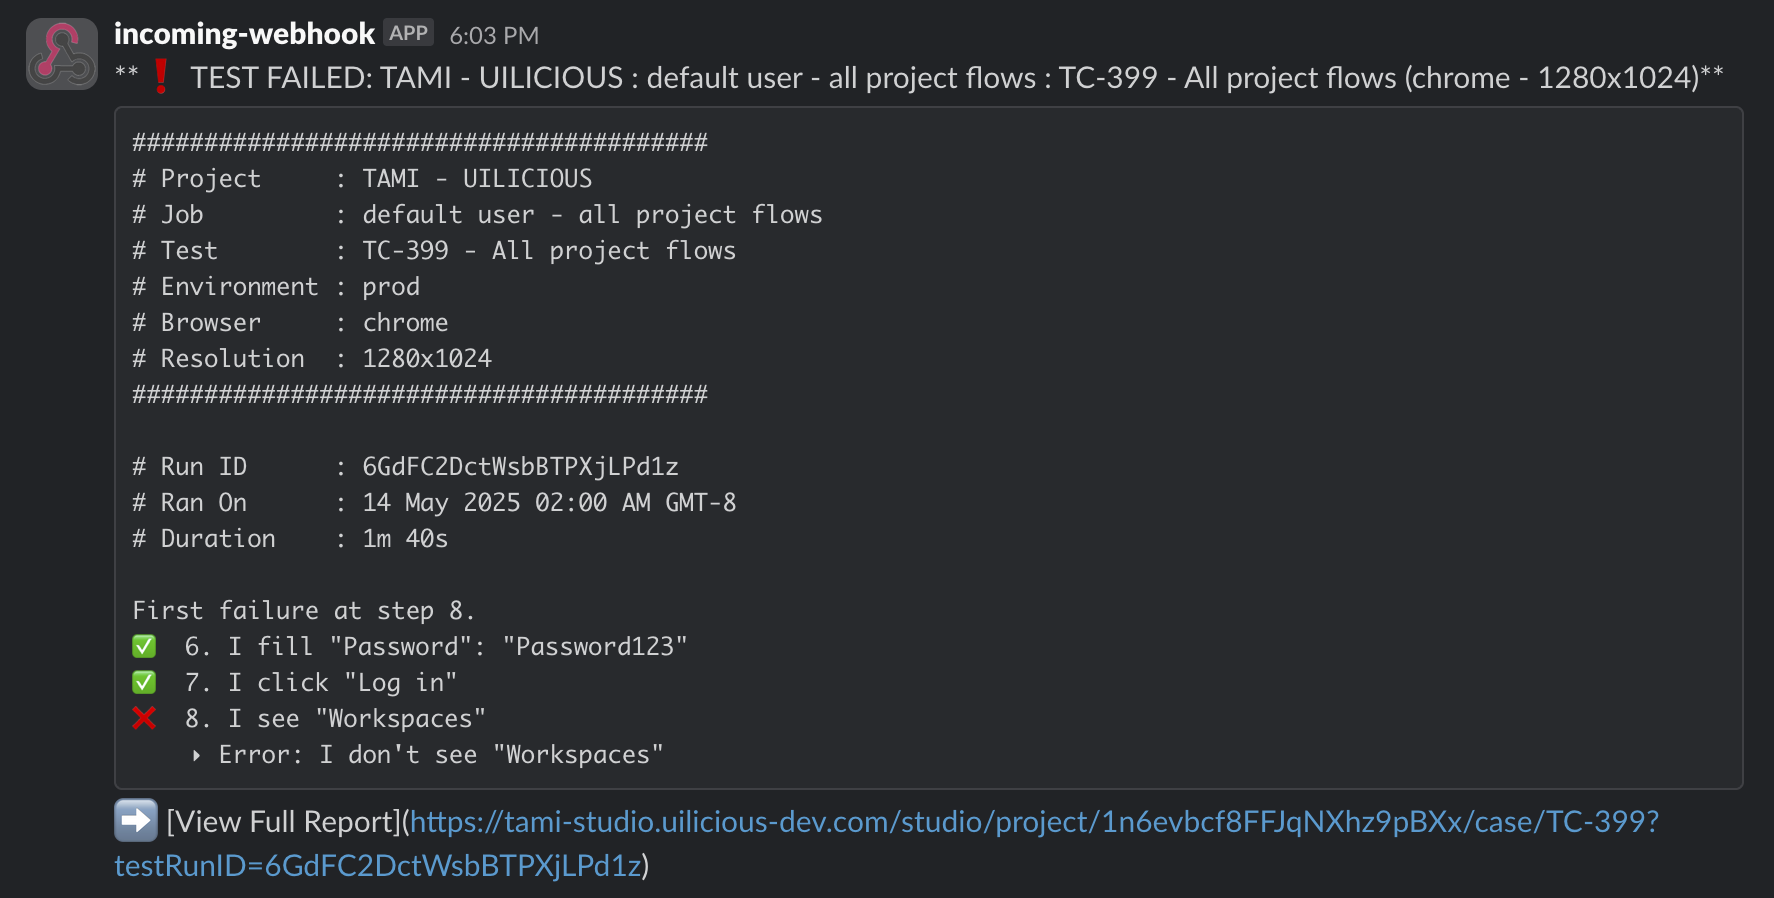Click the Run ID value 6GdFC2DctWsbBTPXjLPd1z
The image size is (1774, 898).
pos(520,467)
